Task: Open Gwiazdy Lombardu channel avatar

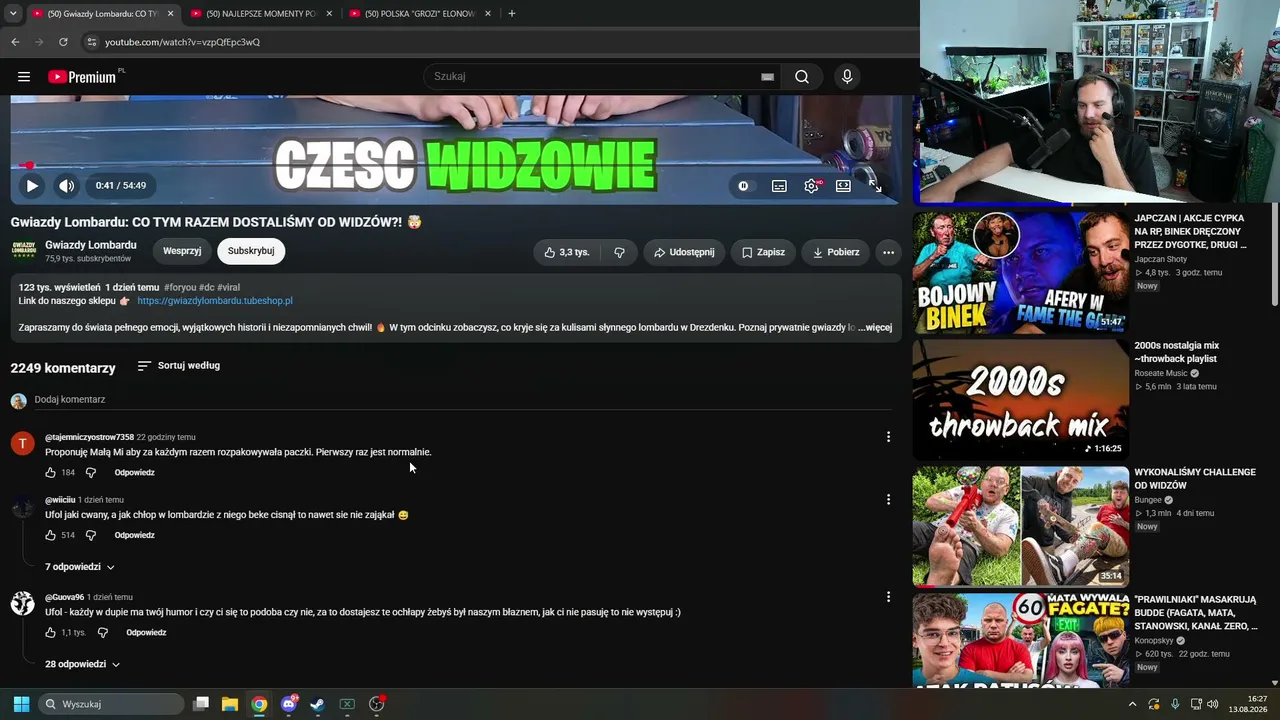Action: [x=24, y=251]
